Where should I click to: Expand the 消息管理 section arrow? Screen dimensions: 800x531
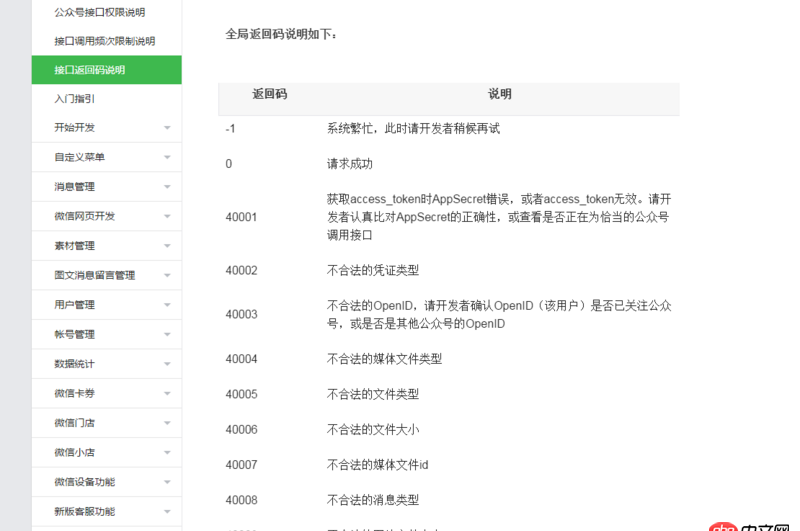click(x=167, y=187)
